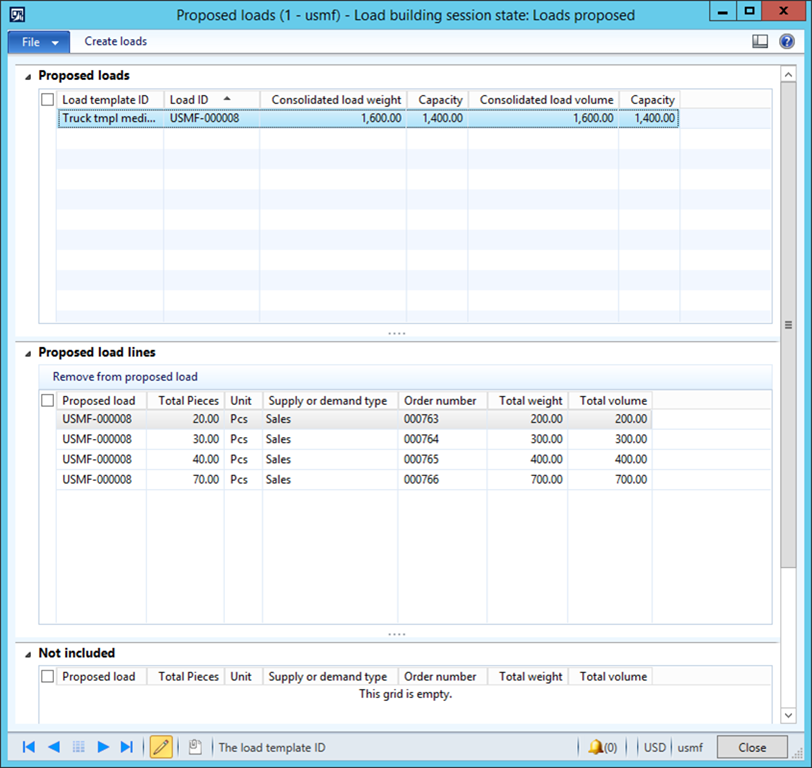Switch to grid view in status bar
The height and width of the screenshot is (768, 812).
pos(78,747)
